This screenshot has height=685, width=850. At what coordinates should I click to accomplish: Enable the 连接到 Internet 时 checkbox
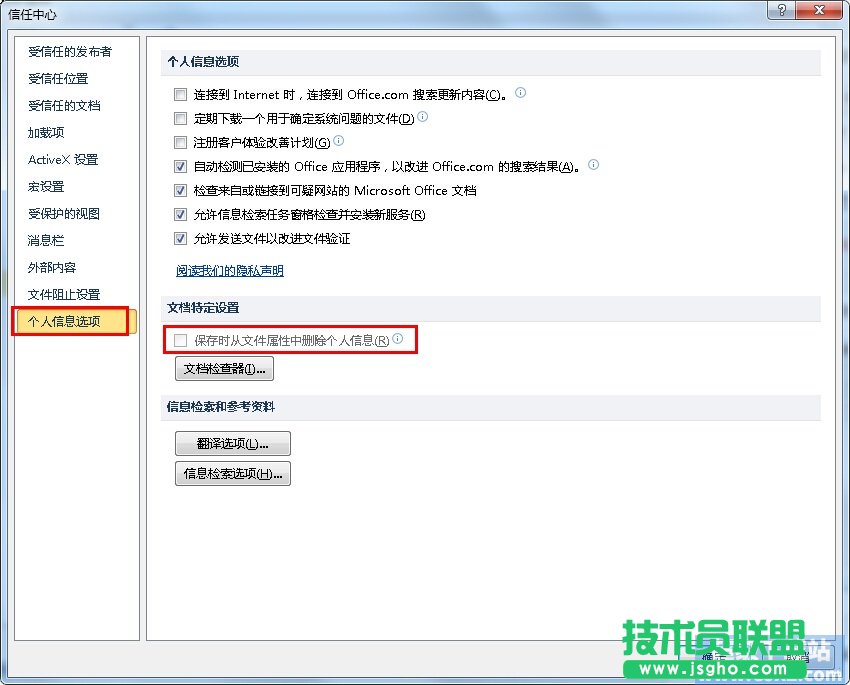coord(181,95)
